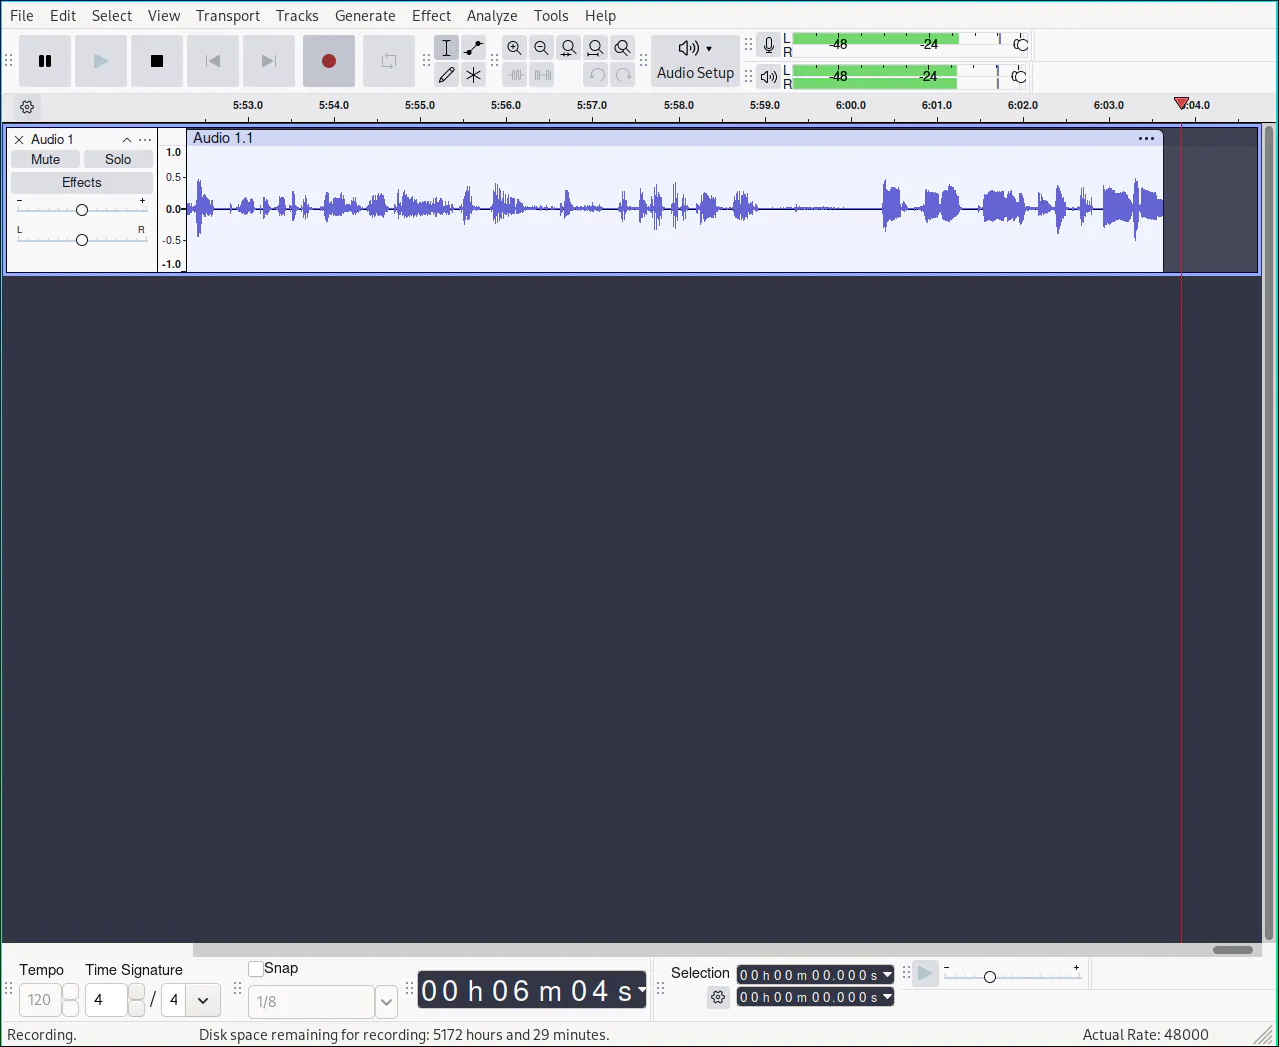The height and width of the screenshot is (1047, 1279).
Task: Solo the Audio 1 track
Action: (x=117, y=158)
